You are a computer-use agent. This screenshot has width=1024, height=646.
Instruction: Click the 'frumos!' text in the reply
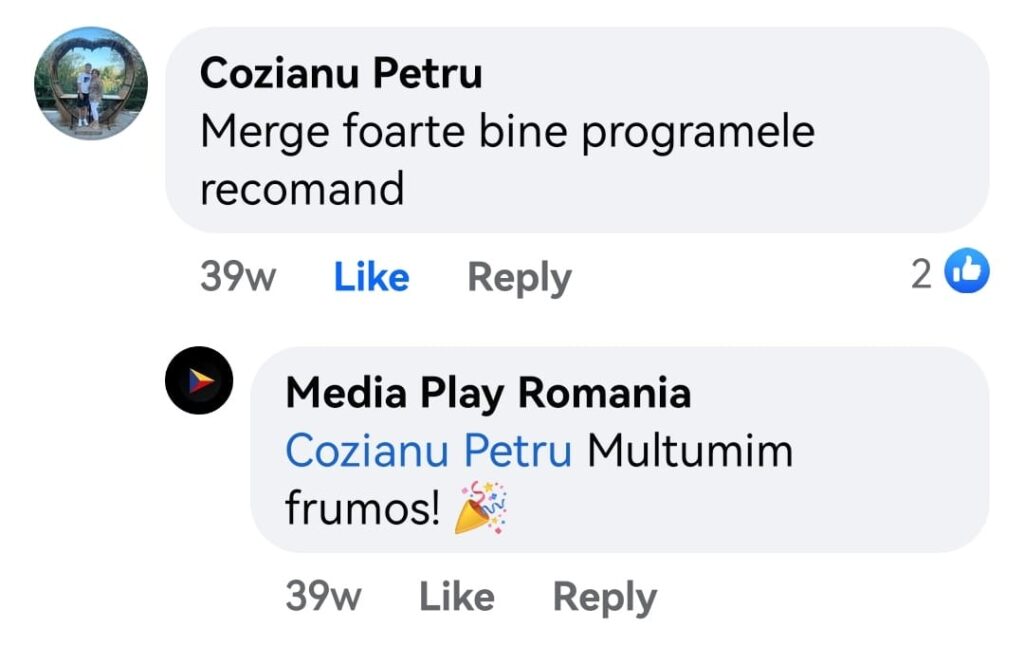362,508
